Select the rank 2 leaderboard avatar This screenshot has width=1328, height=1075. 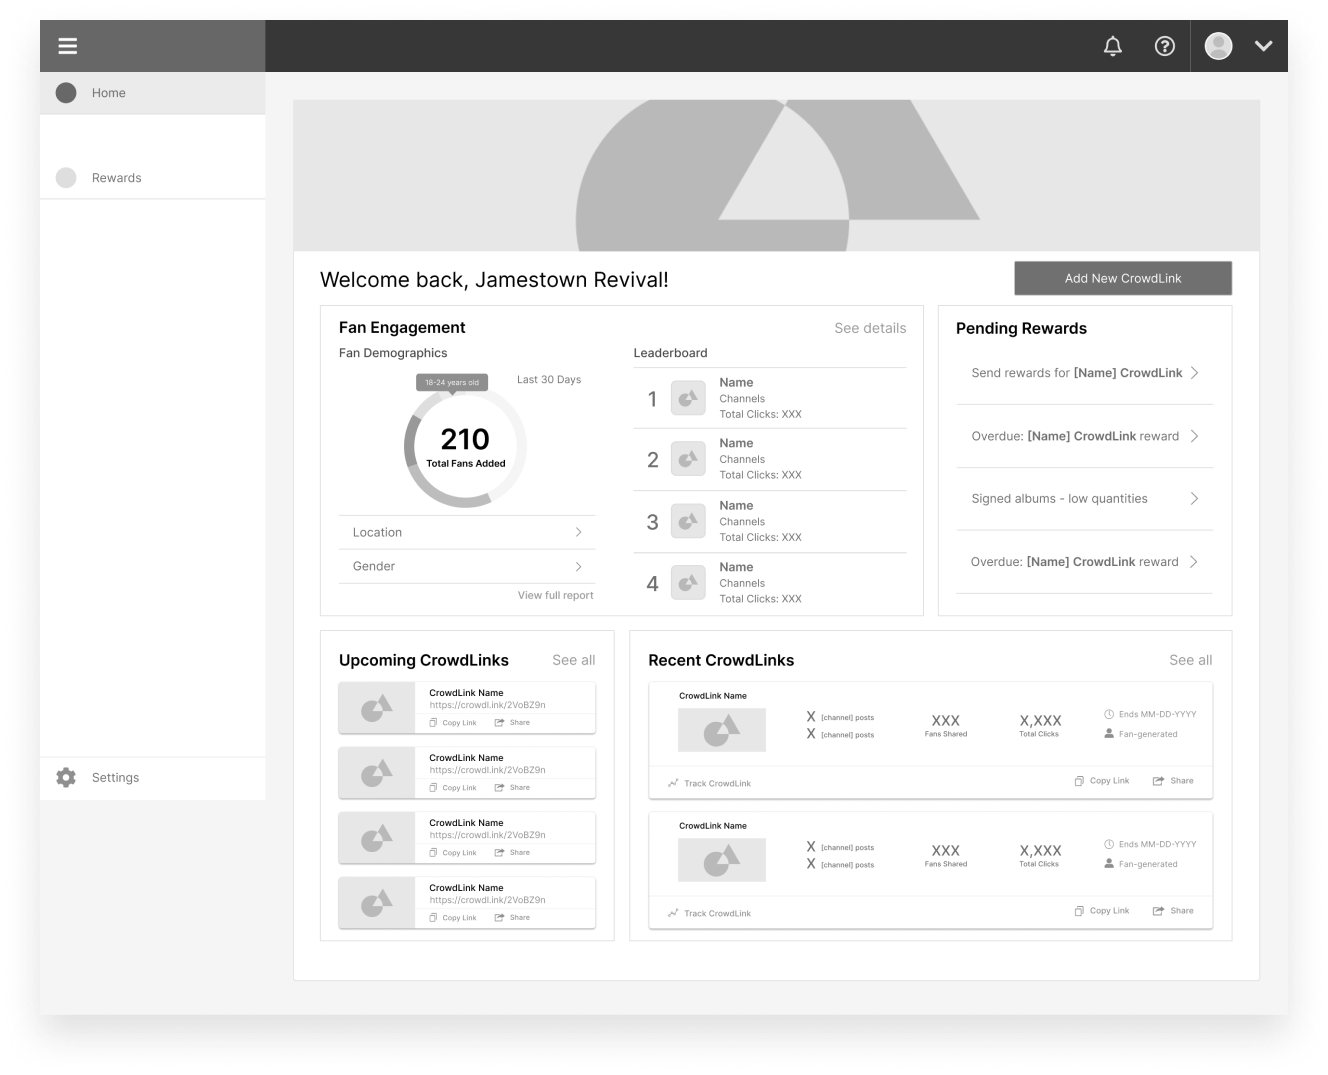pos(688,460)
